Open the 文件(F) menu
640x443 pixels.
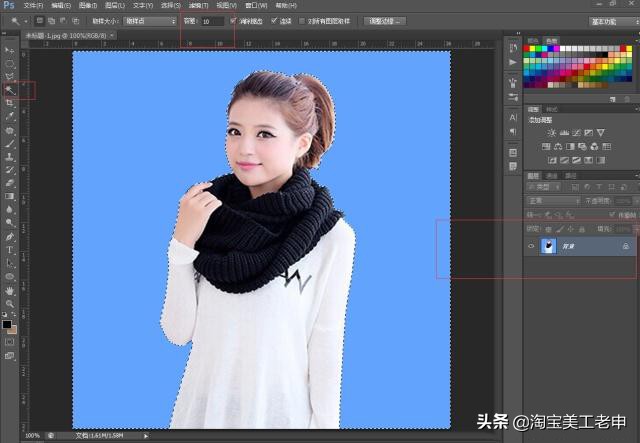click(33, 5)
